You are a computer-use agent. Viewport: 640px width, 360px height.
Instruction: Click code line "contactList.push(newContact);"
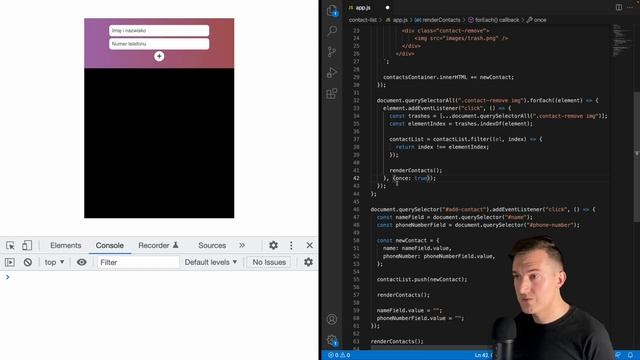[422, 280]
